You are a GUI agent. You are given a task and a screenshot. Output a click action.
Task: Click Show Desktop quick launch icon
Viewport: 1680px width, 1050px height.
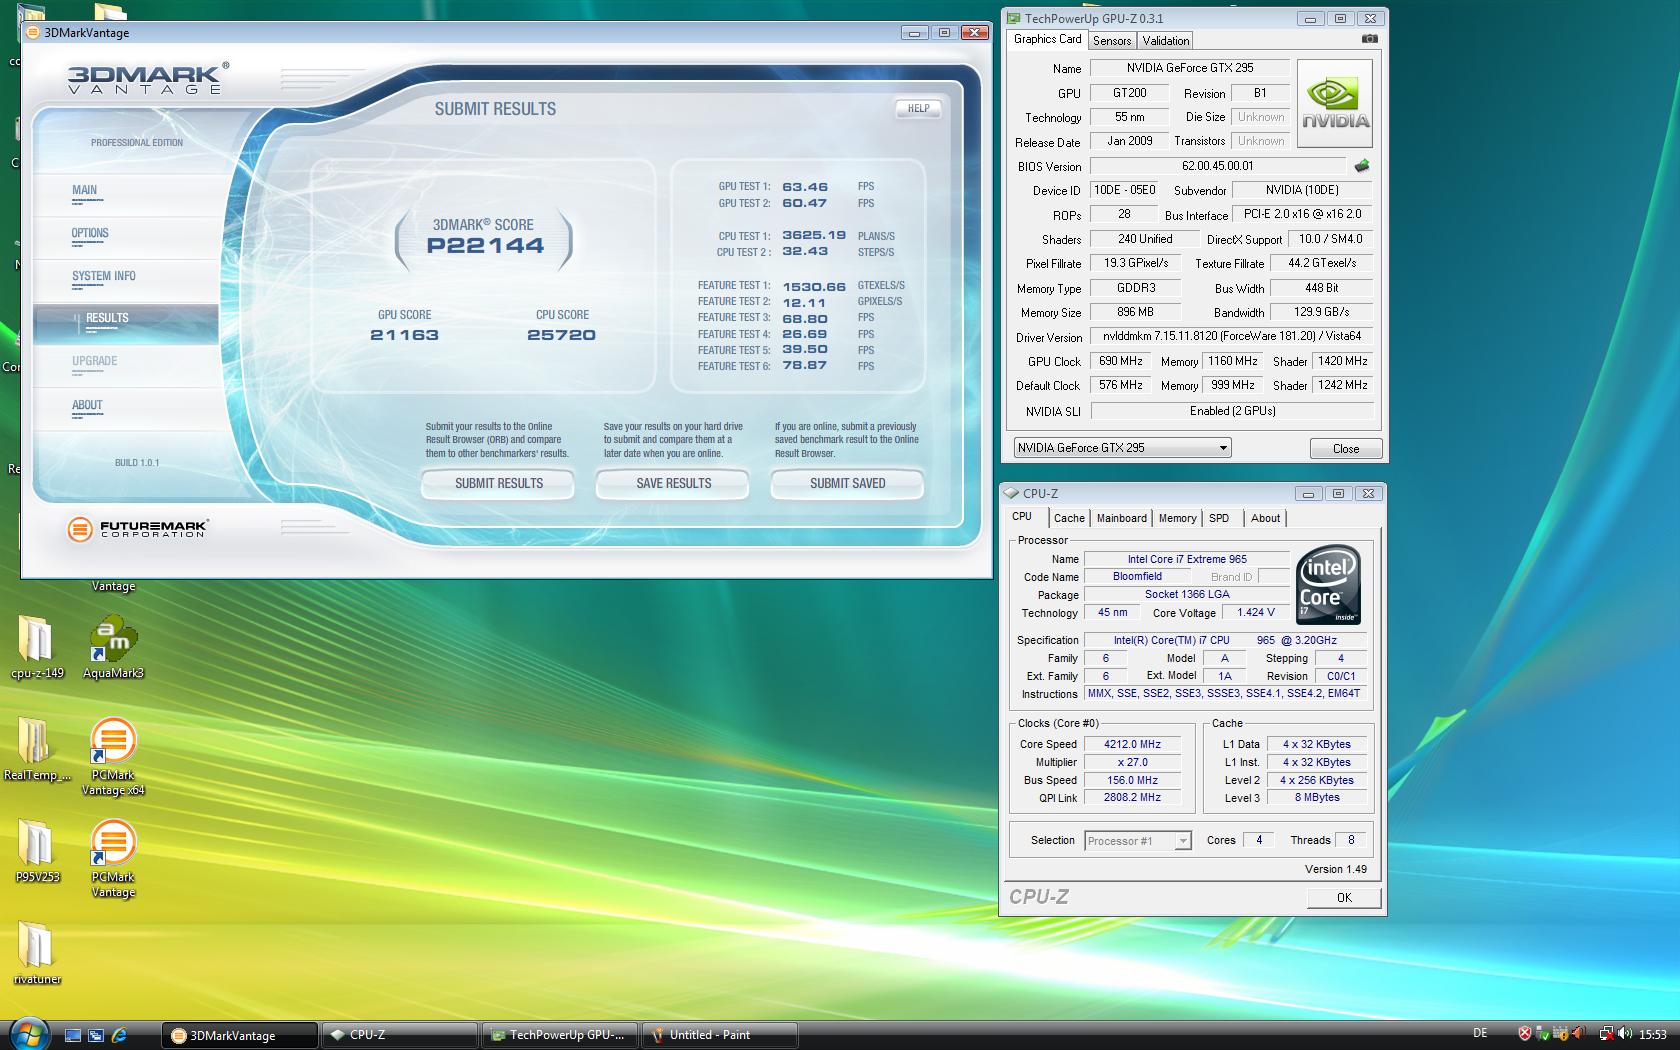pos(73,1035)
